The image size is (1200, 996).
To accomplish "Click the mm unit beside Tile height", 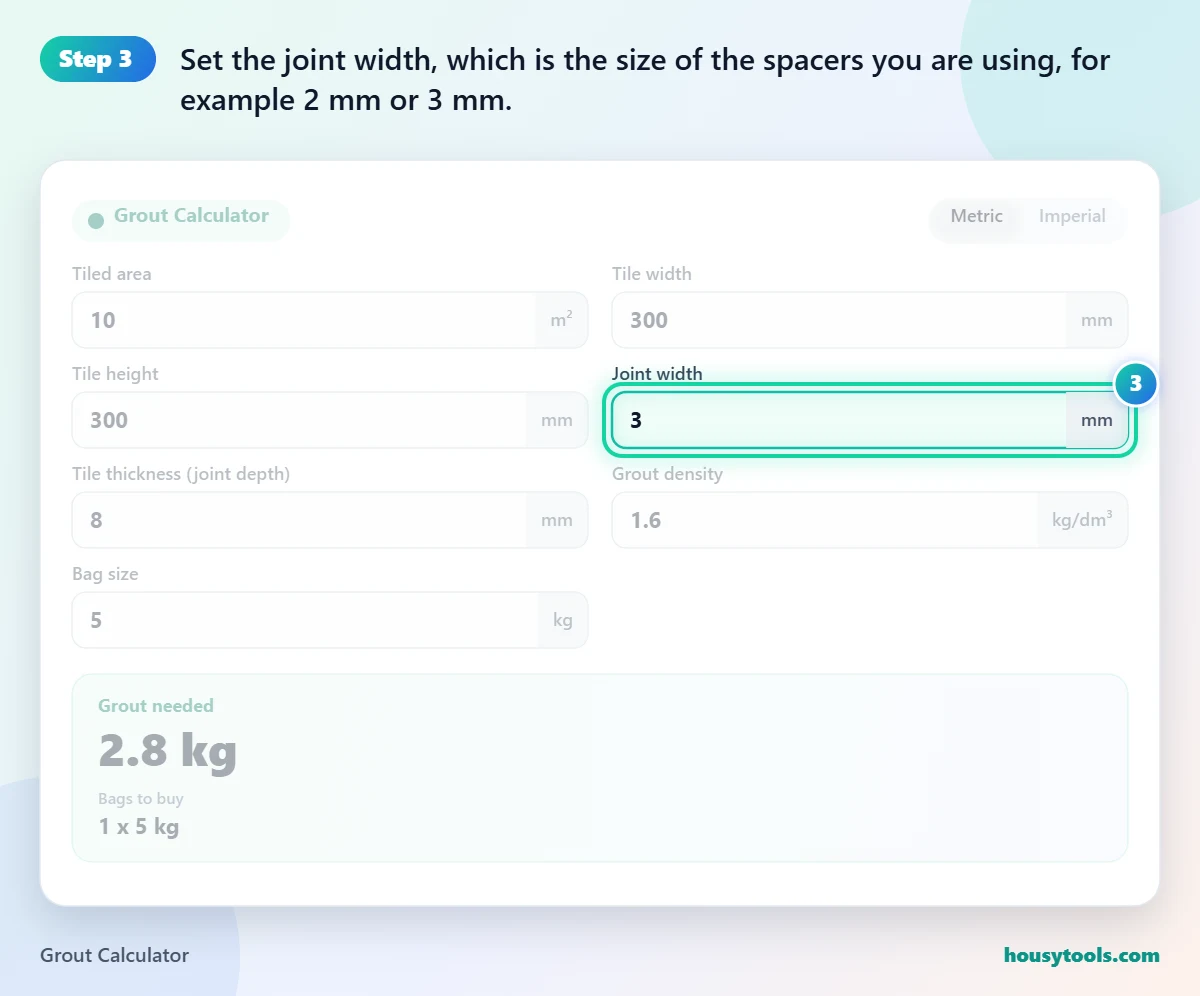I will click(557, 420).
